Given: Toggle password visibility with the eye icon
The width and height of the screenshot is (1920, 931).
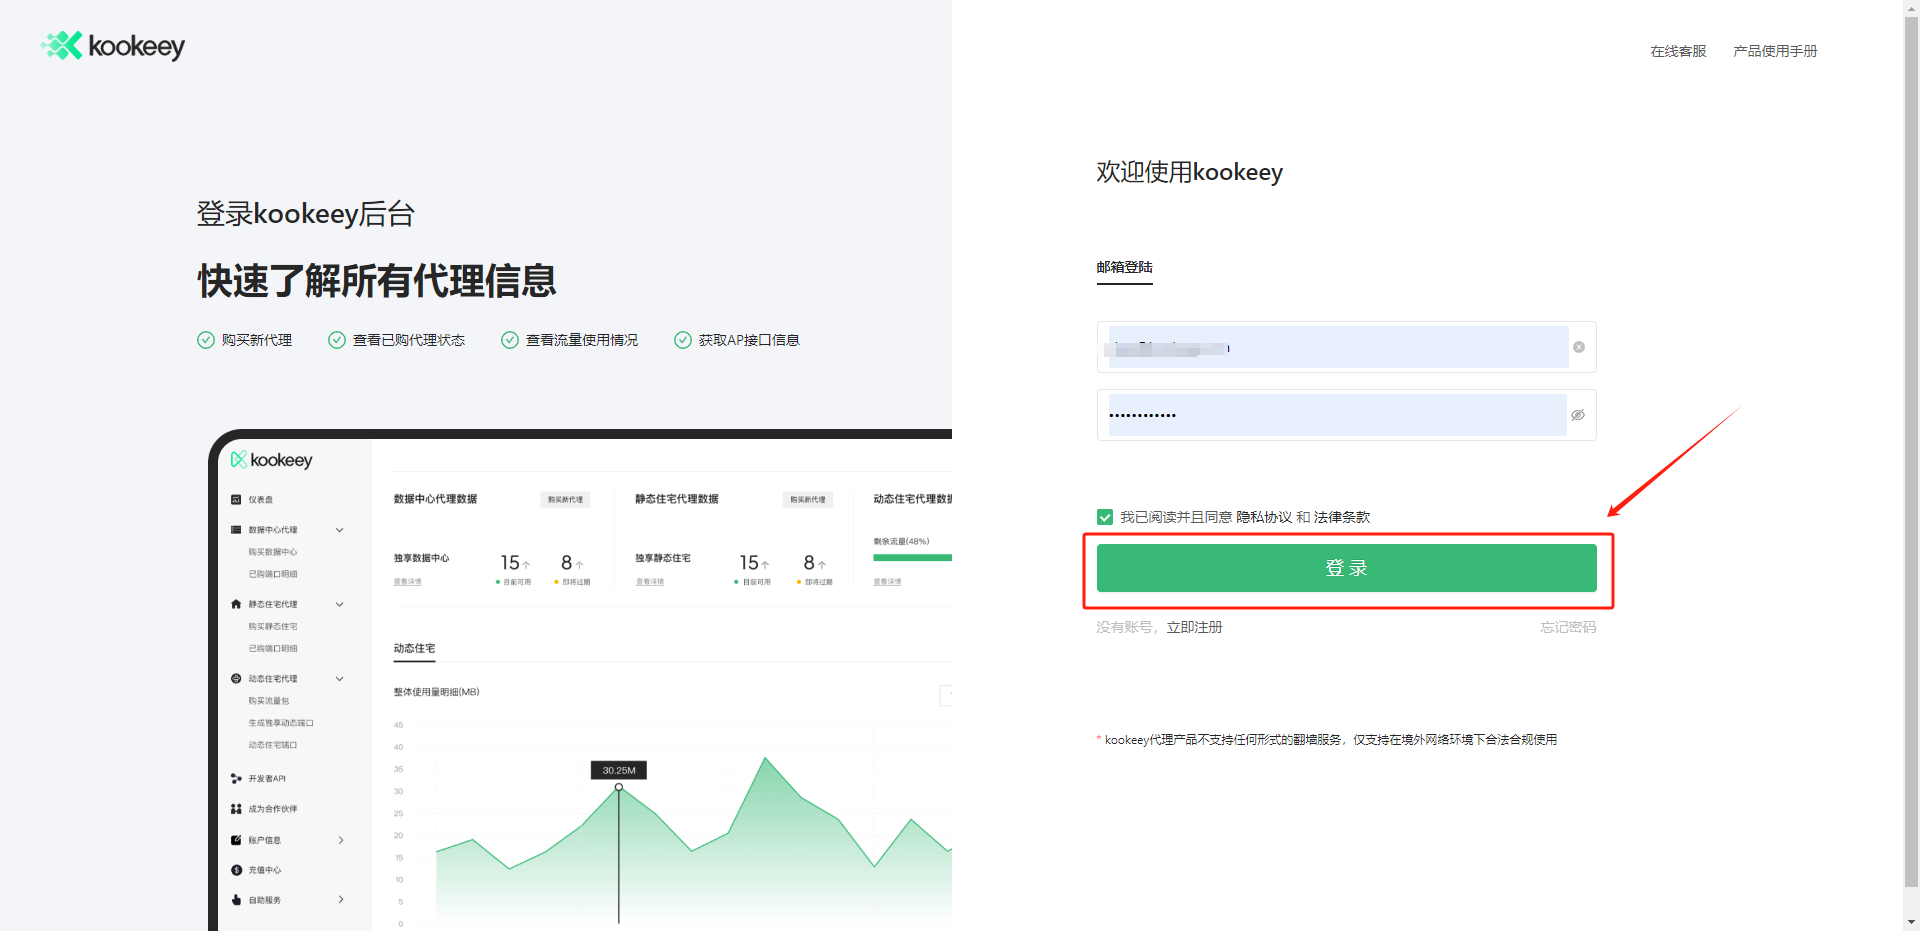Looking at the screenshot, I should point(1577,414).
